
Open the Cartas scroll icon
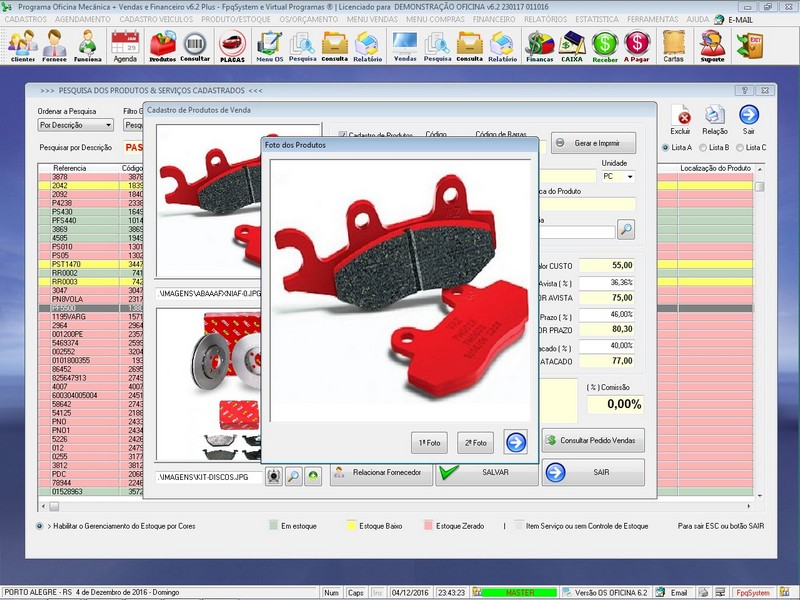pos(673,46)
